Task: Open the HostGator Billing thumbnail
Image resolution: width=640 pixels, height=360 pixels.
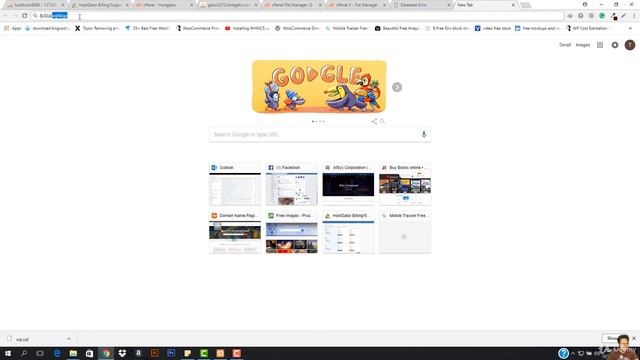Action: coord(348,232)
